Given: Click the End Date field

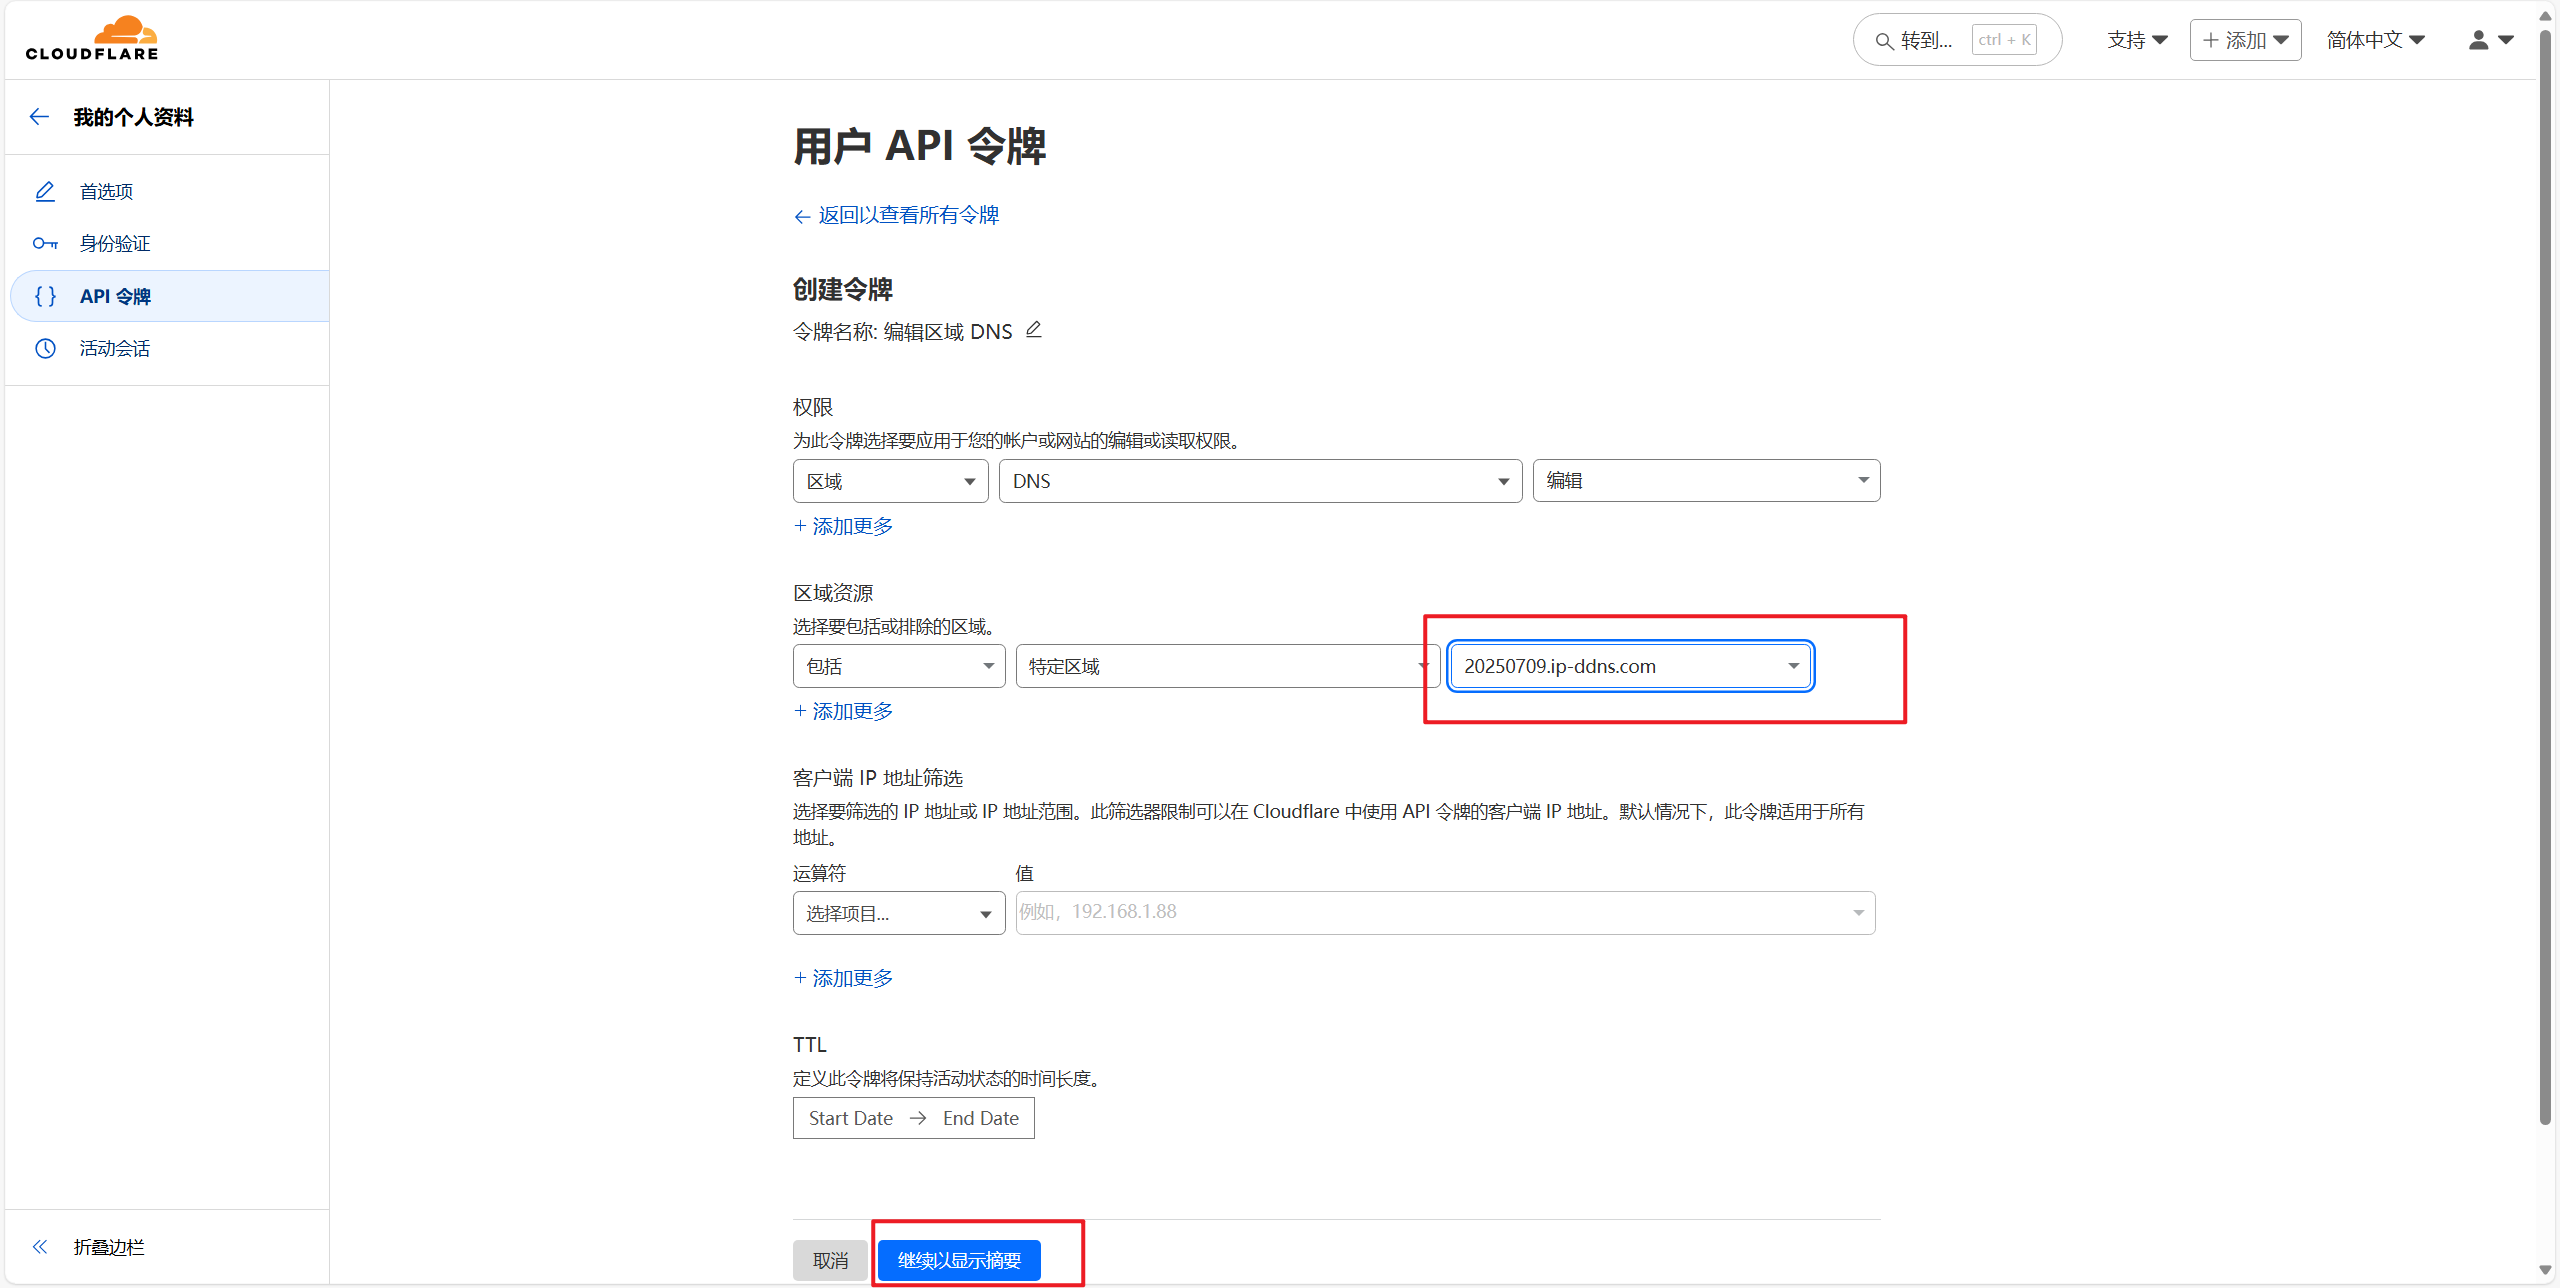Looking at the screenshot, I should tap(981, 1118).
